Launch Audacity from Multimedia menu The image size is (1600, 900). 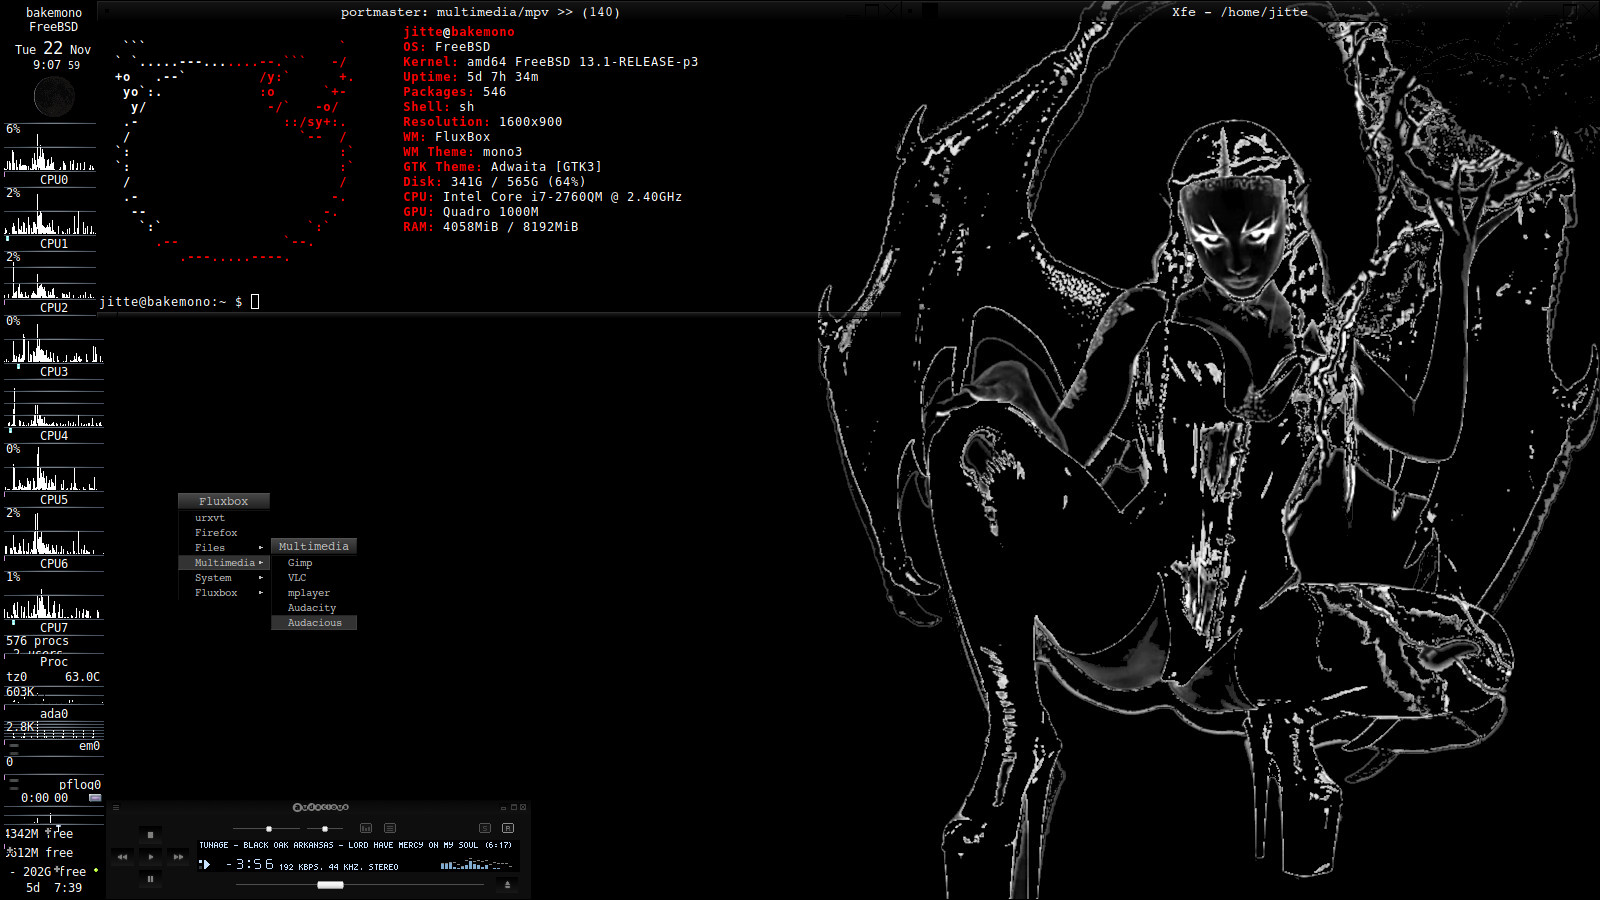314,608
